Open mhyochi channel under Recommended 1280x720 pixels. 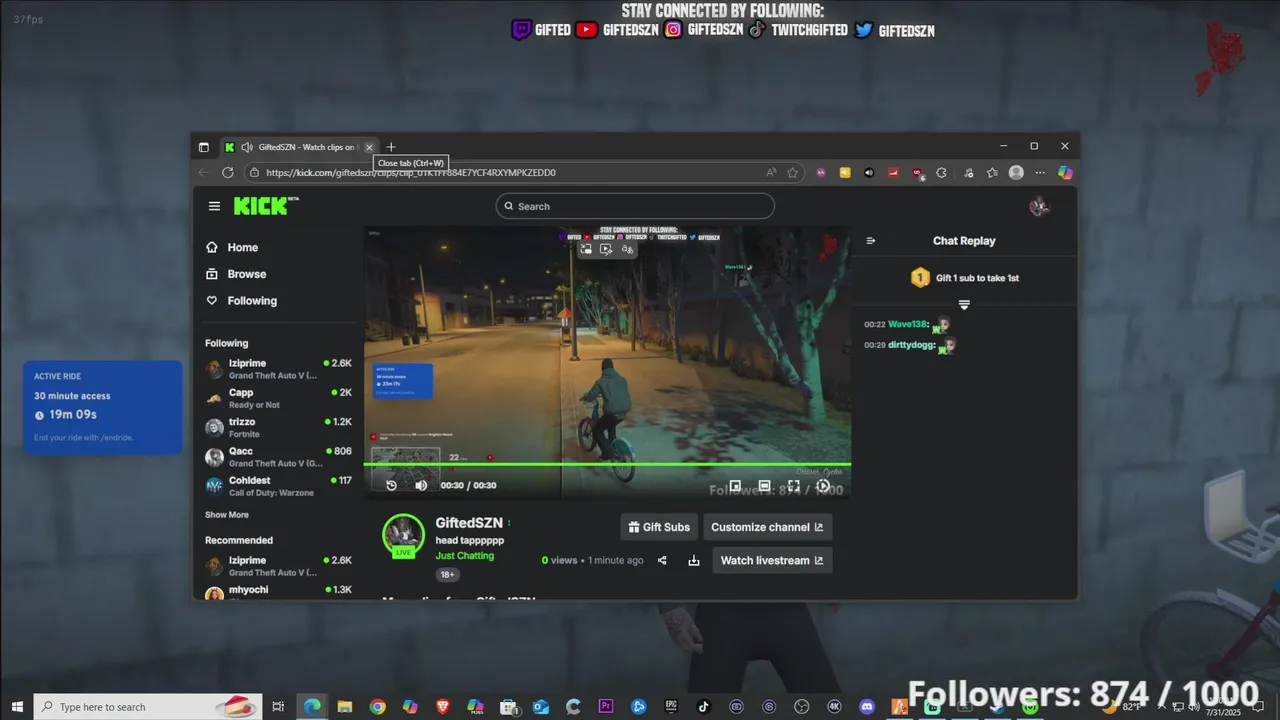click(x=279, y=592)
